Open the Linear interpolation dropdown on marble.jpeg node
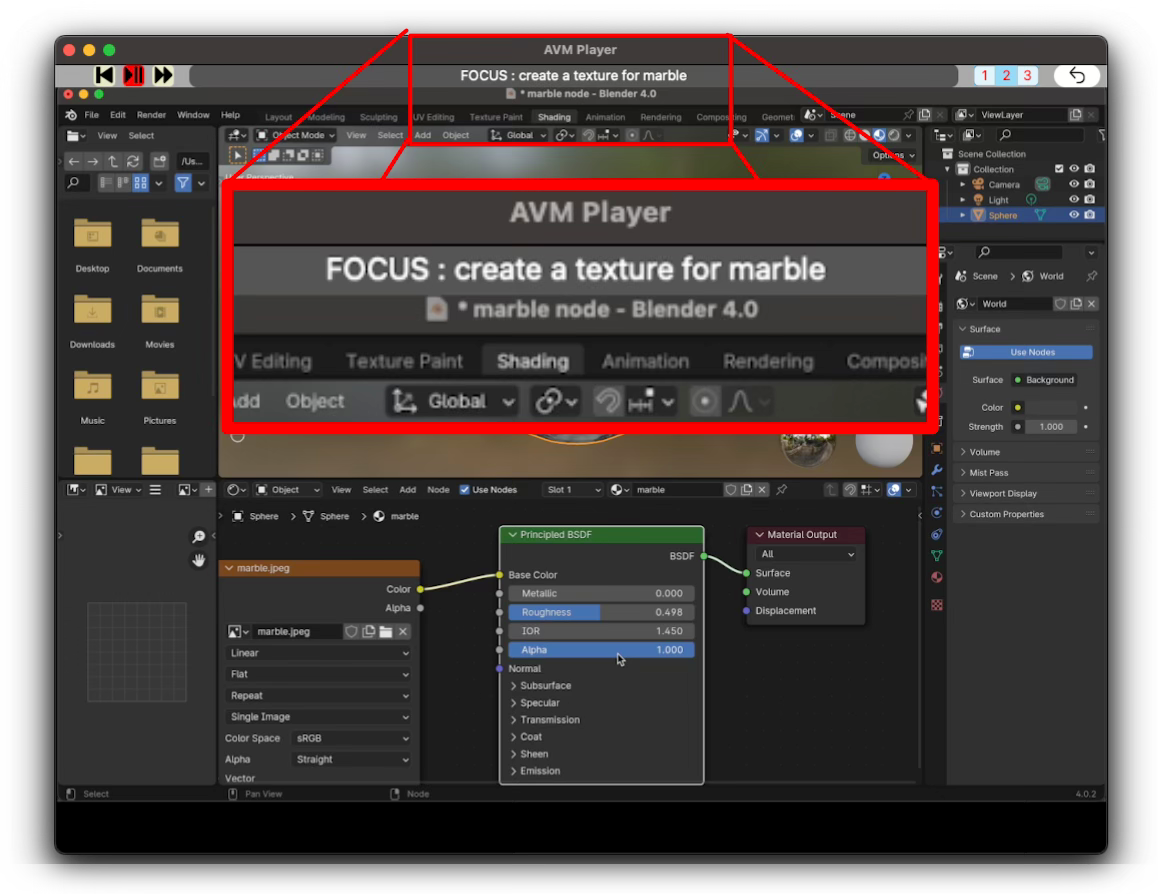Viewport: 1158px width, 894px height. click(319, 653)
